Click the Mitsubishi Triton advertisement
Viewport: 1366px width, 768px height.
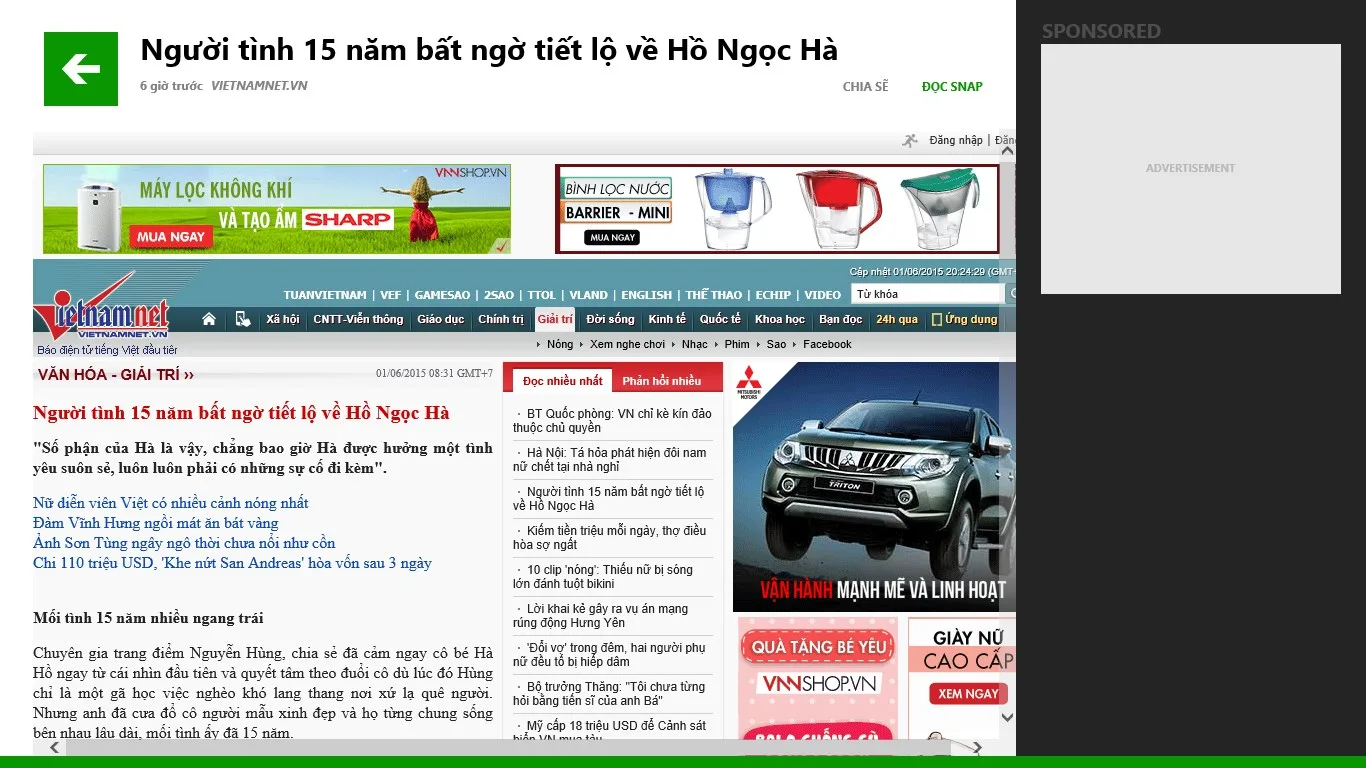coord(874,486)
